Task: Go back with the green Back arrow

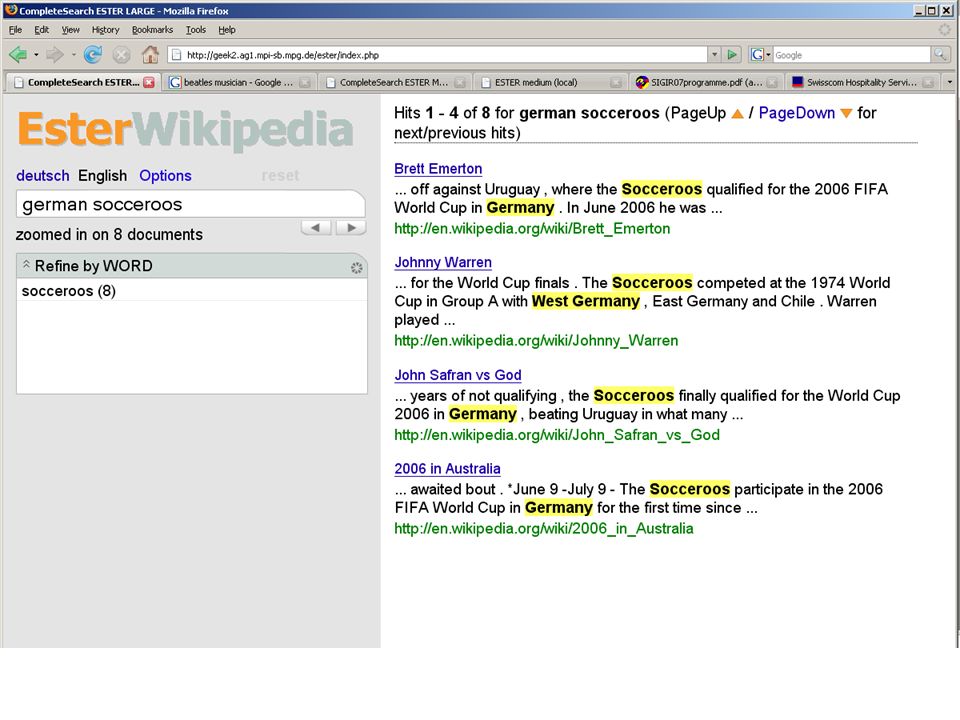Action: (18, 55)
